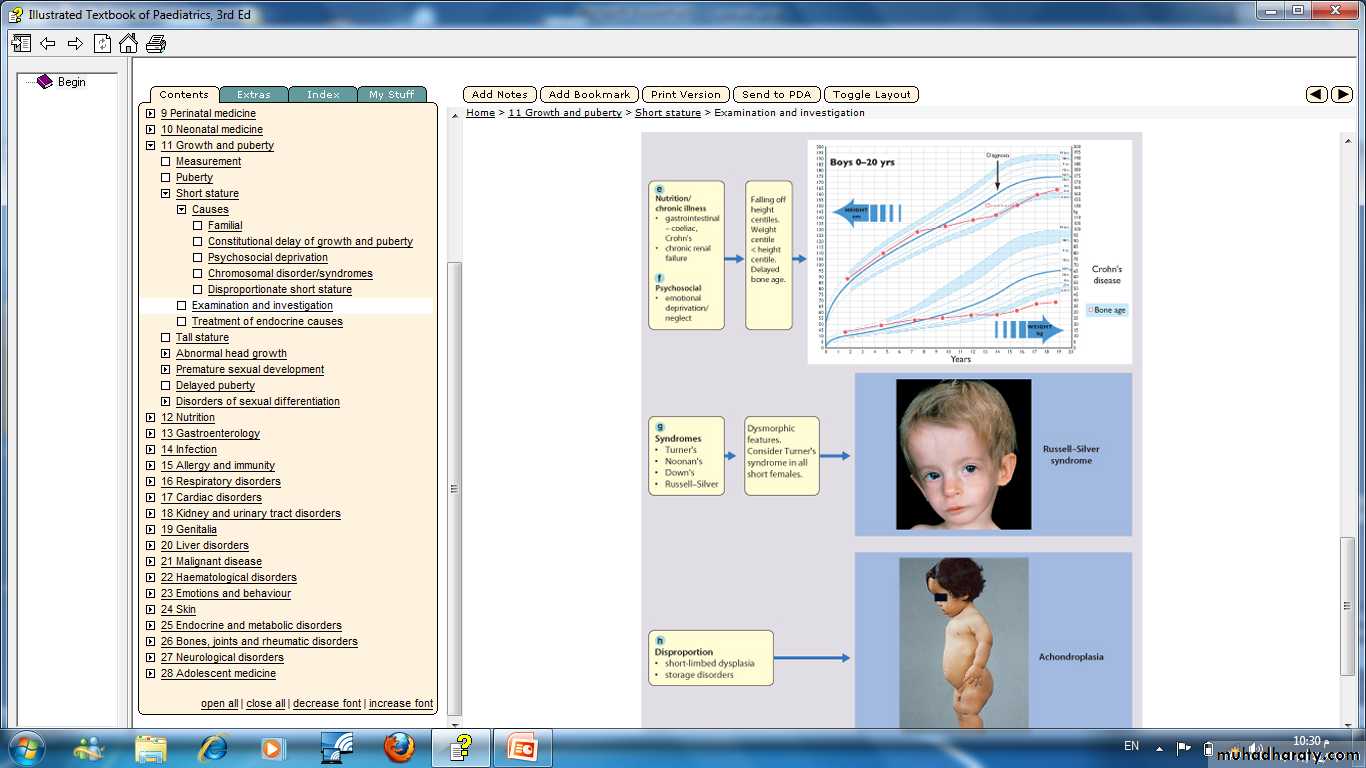
Task: Open Constitutional delay of growth and puberty
Action: pos(310,241)
